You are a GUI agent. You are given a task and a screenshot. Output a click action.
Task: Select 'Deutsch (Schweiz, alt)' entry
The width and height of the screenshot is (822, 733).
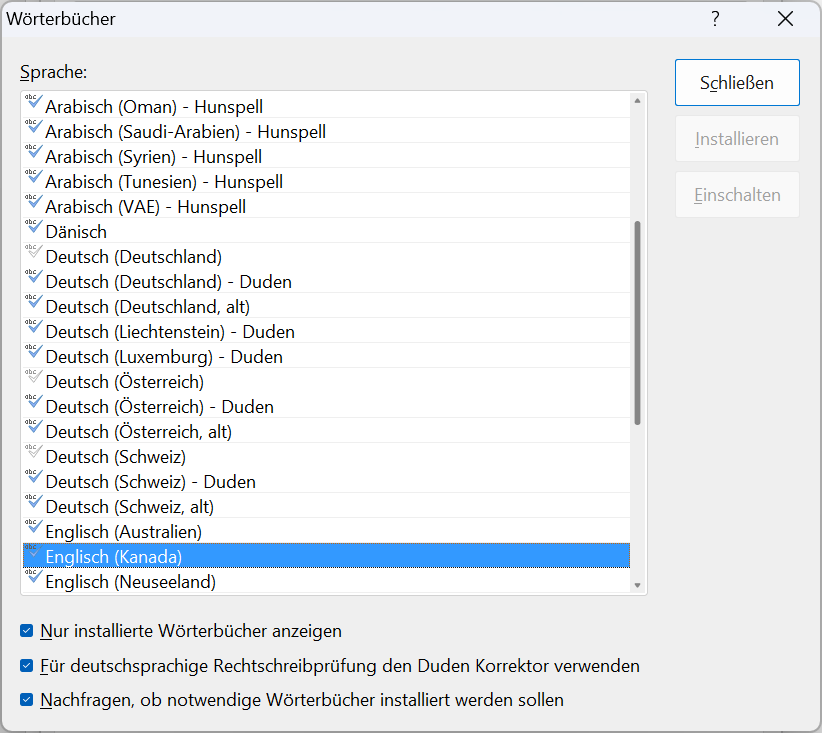click(x=326, y=506)
